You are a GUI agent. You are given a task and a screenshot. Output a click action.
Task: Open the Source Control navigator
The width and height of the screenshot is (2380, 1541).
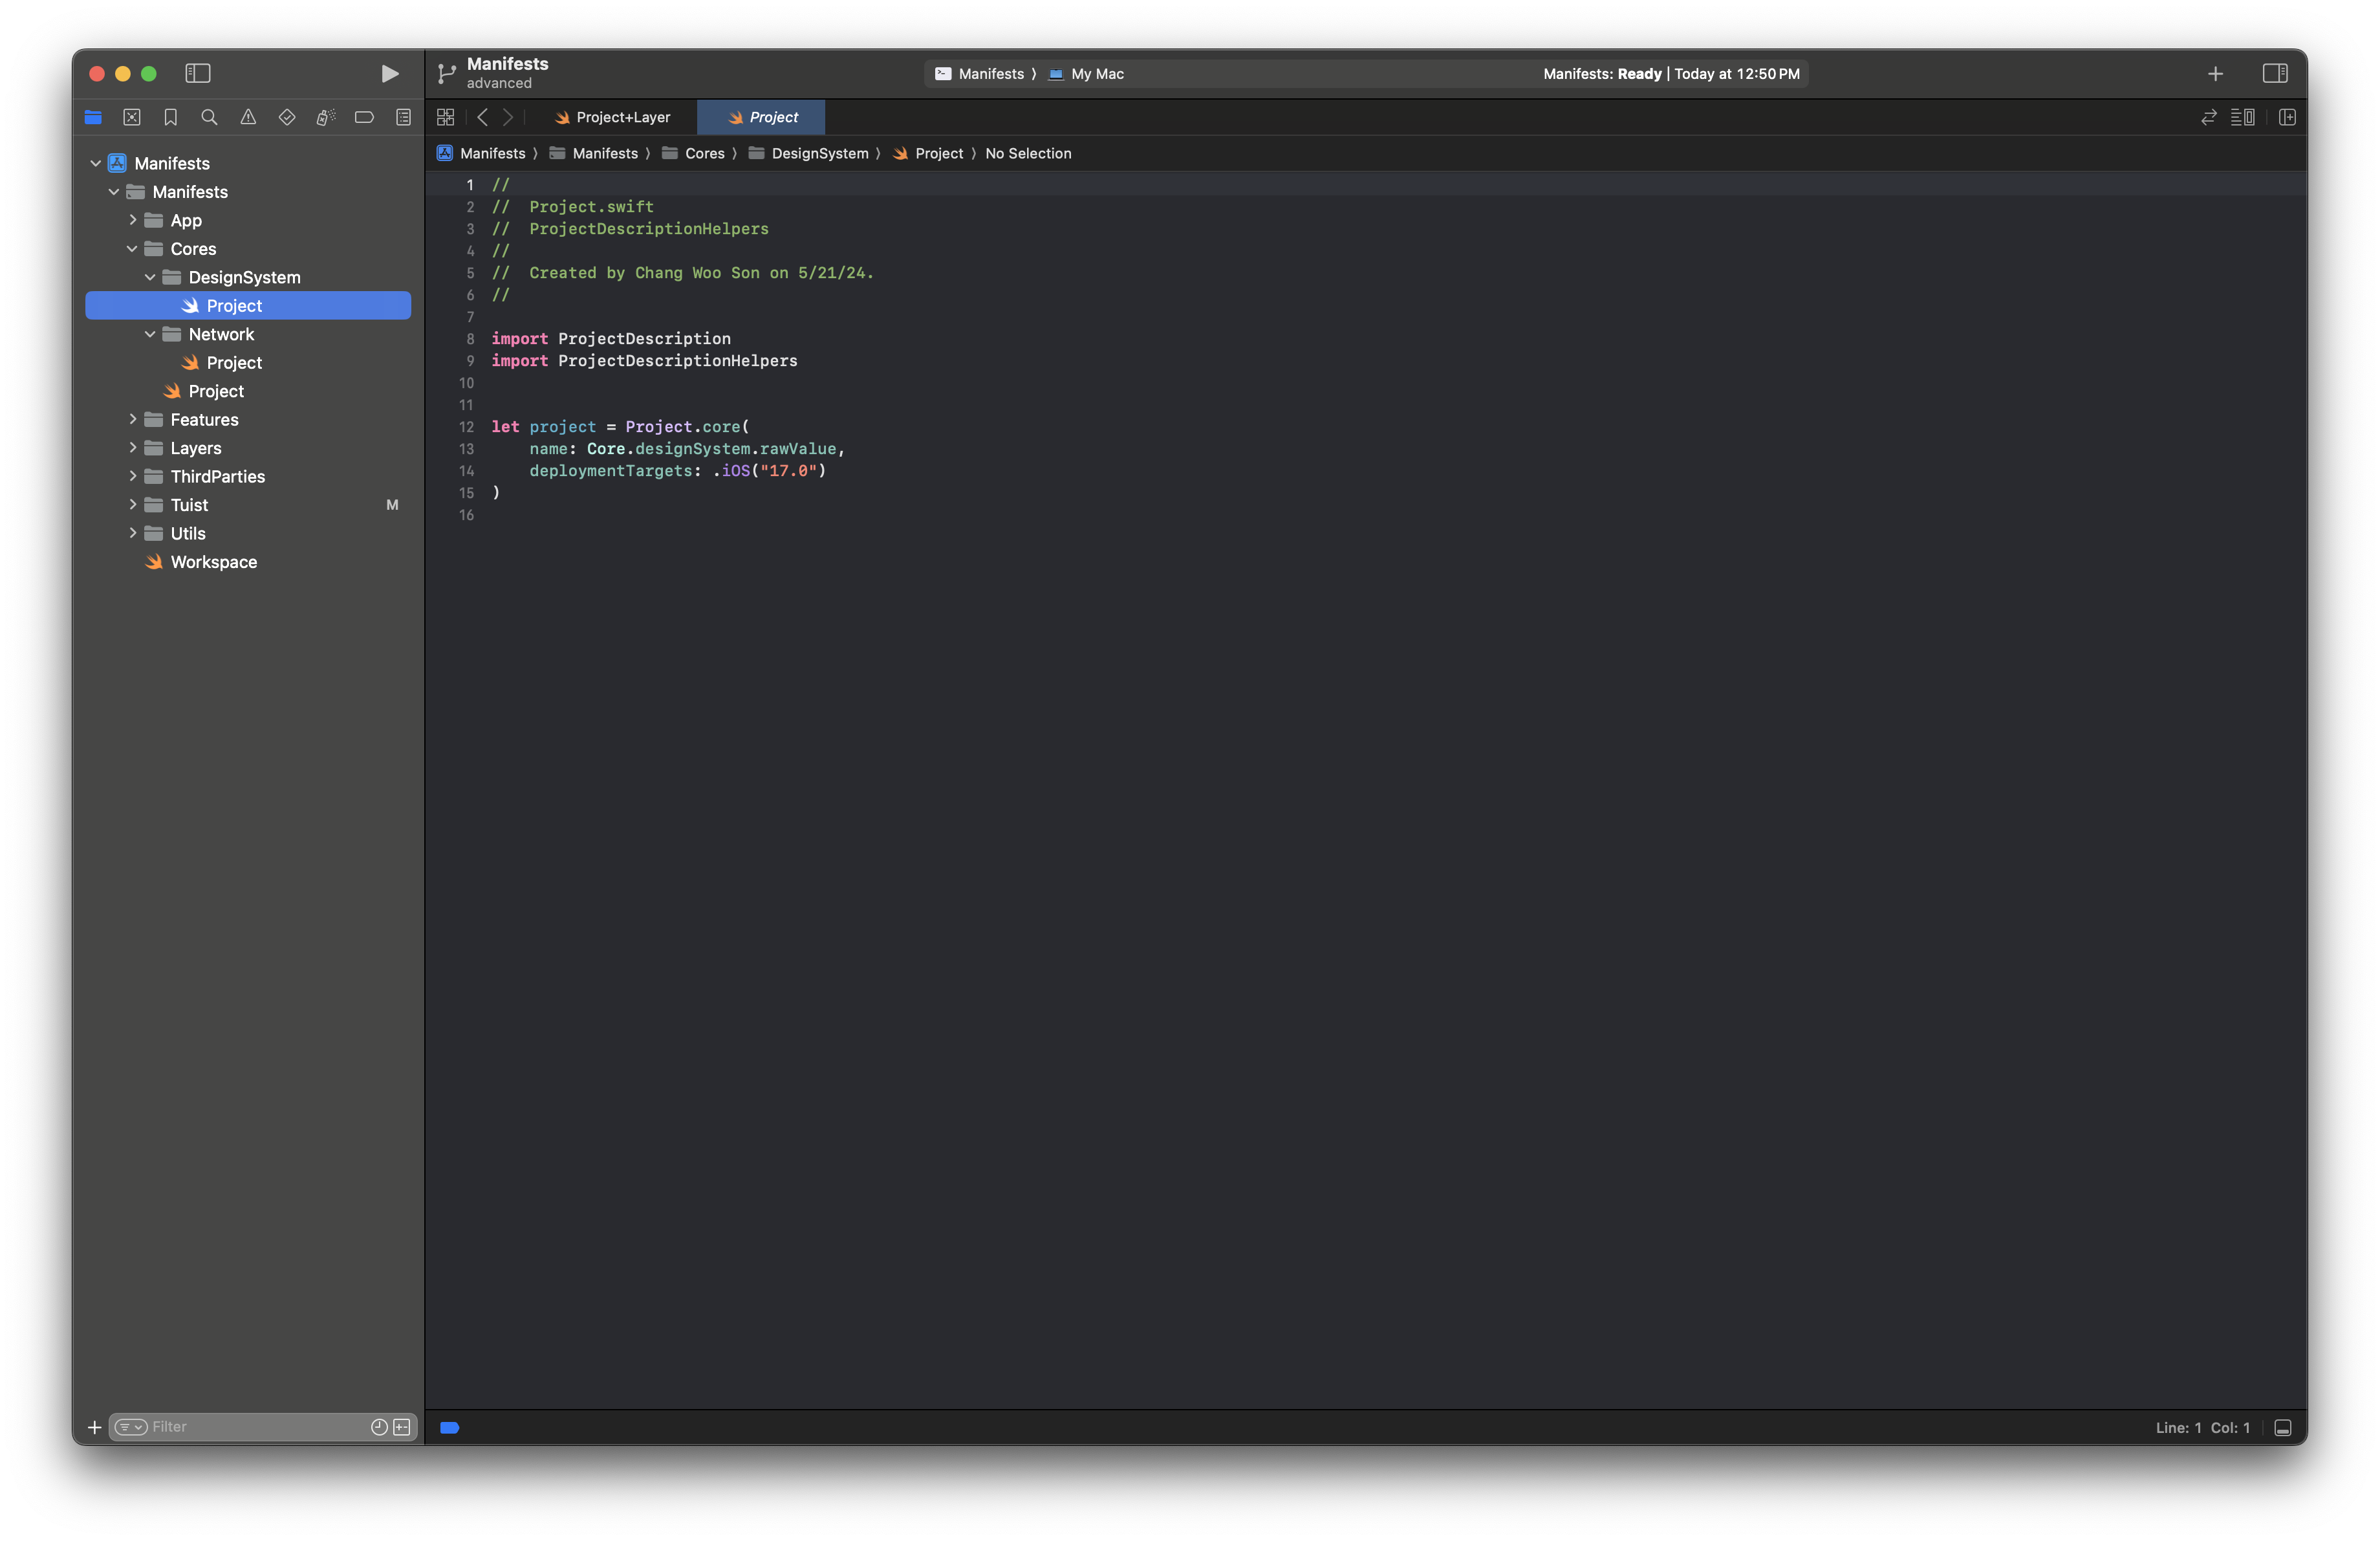132,117
